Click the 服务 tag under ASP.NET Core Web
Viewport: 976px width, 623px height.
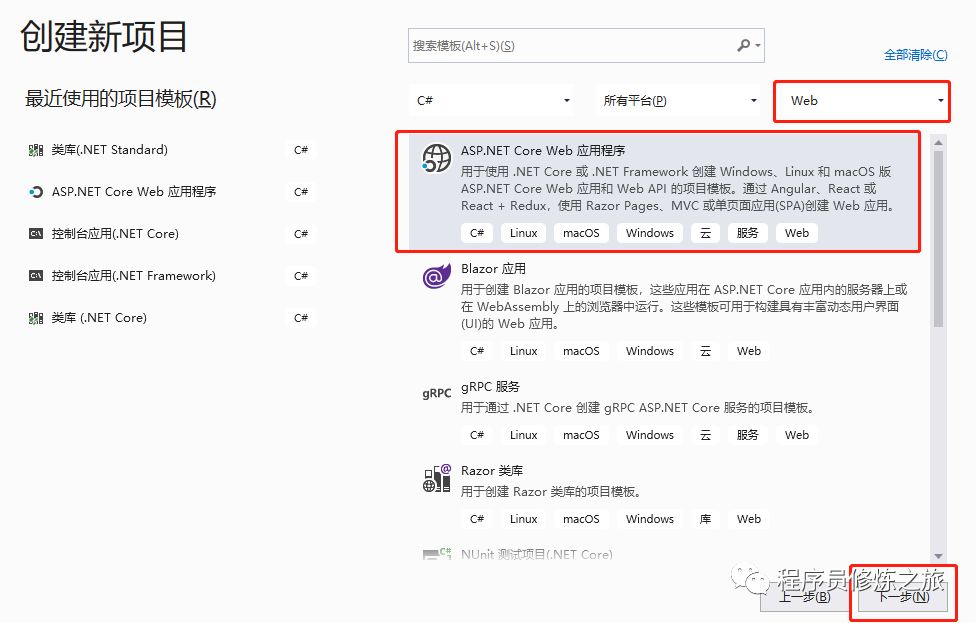pyautogui.click(x=747, y=233)
